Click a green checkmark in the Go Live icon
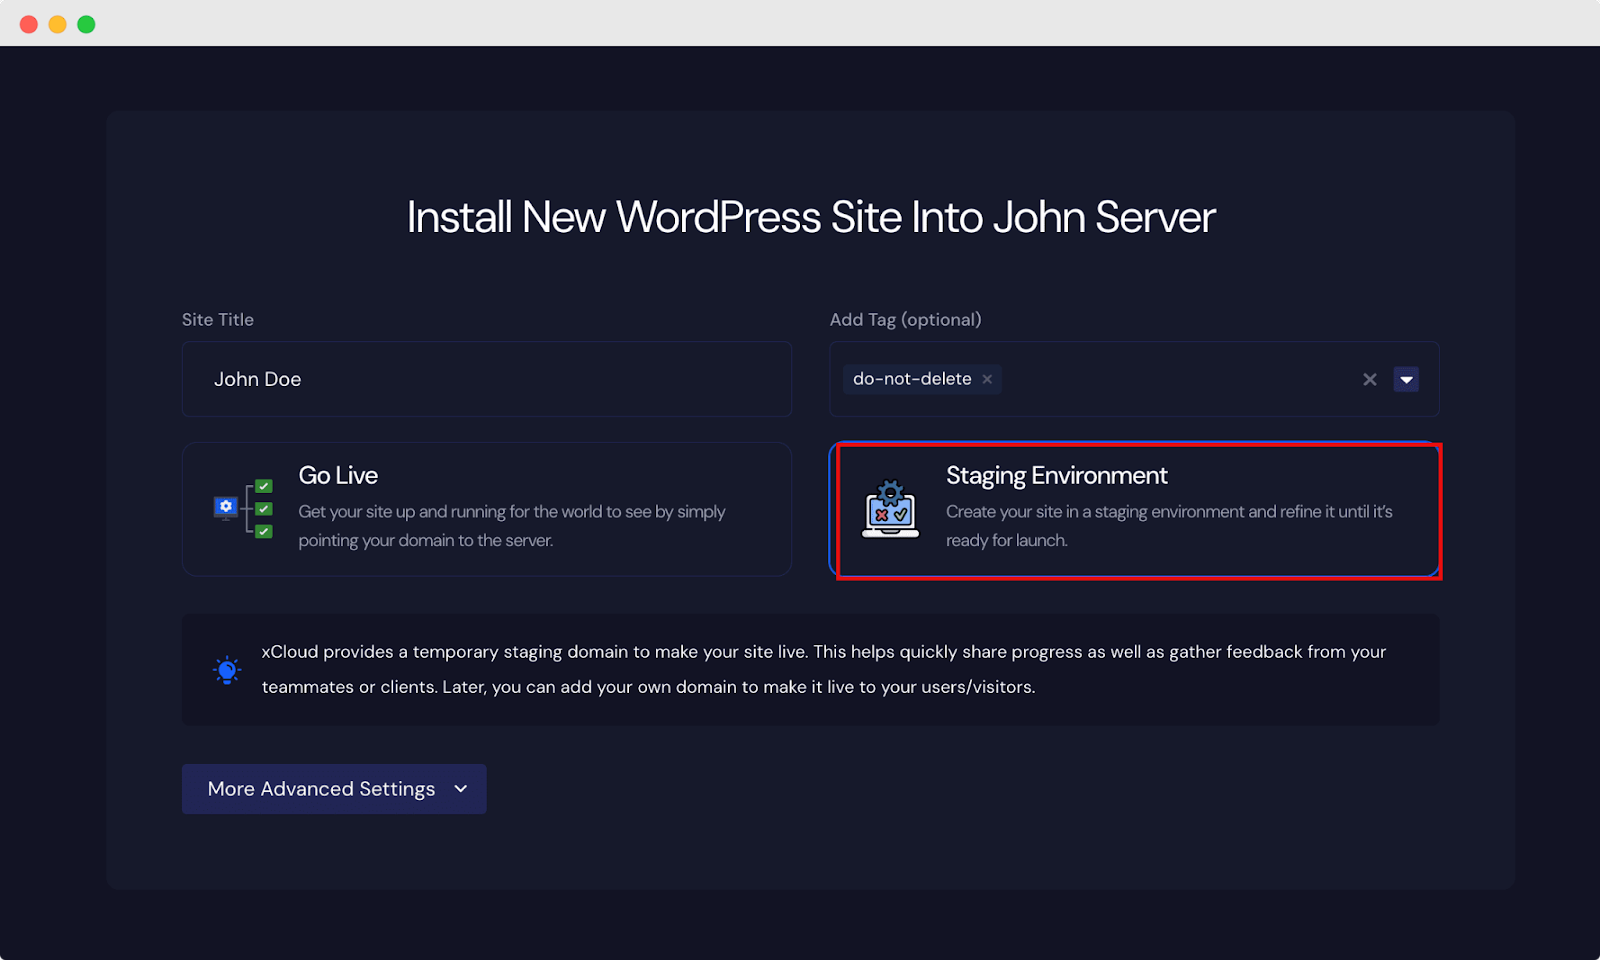Viewport: 1600px width, 960px height. coord(263,507)
